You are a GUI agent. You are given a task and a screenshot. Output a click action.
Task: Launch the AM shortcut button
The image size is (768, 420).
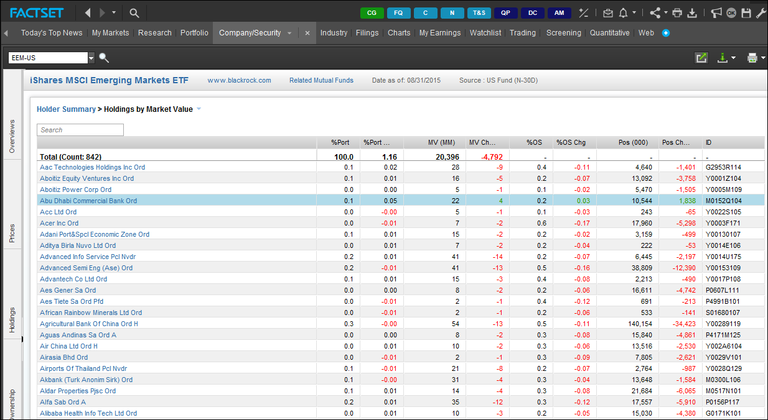559,13
